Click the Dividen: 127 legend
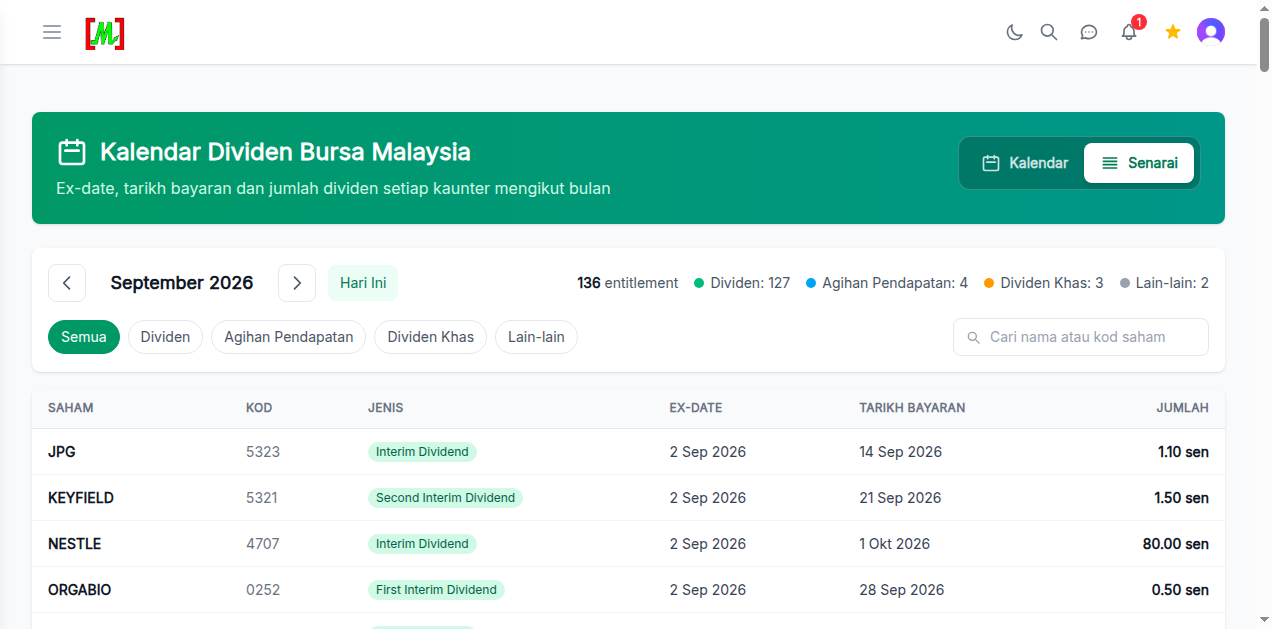 coord(742,283)
